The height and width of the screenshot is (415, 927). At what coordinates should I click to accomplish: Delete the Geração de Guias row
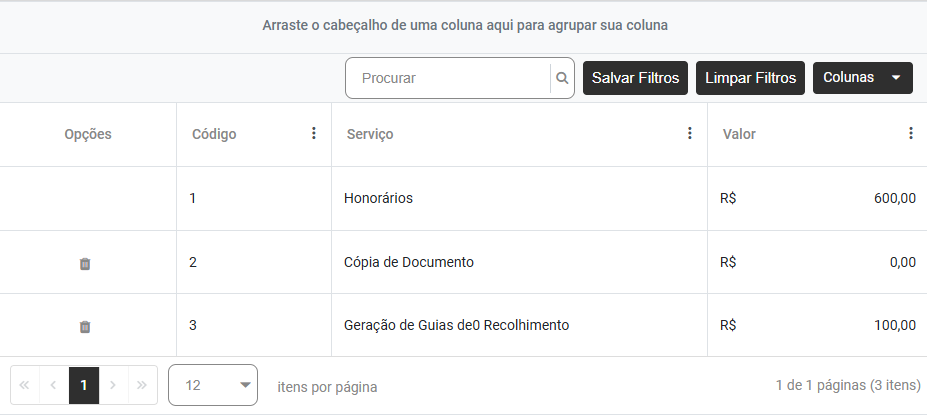coord(85,327)
